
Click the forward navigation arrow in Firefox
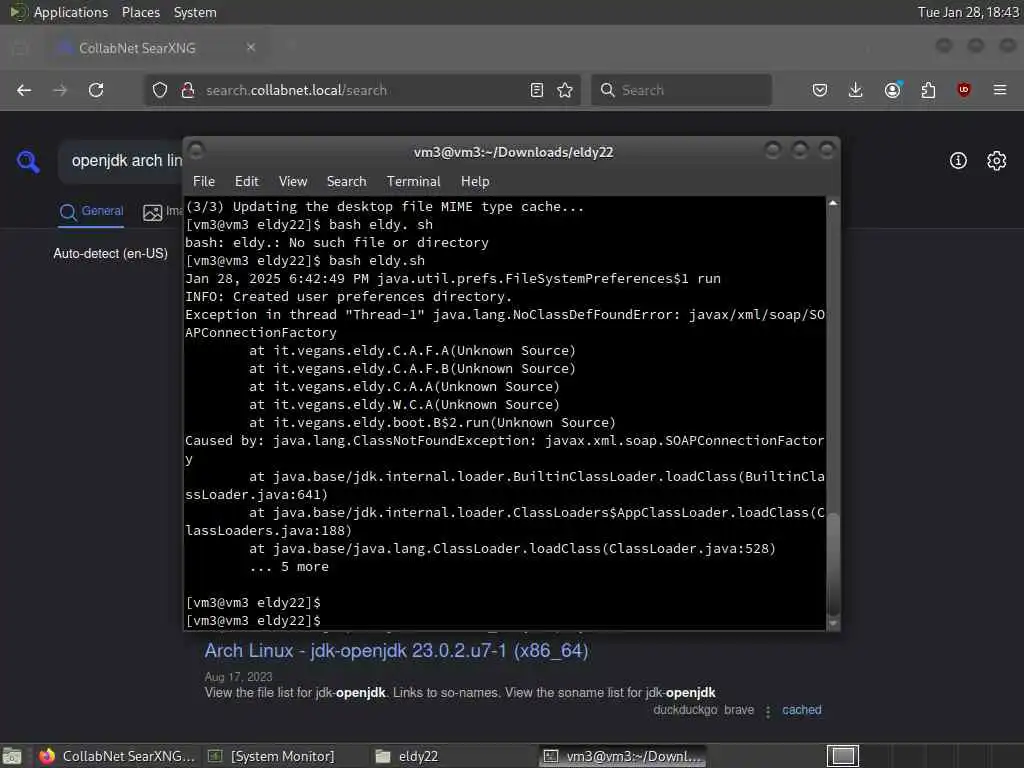(60, 90)
